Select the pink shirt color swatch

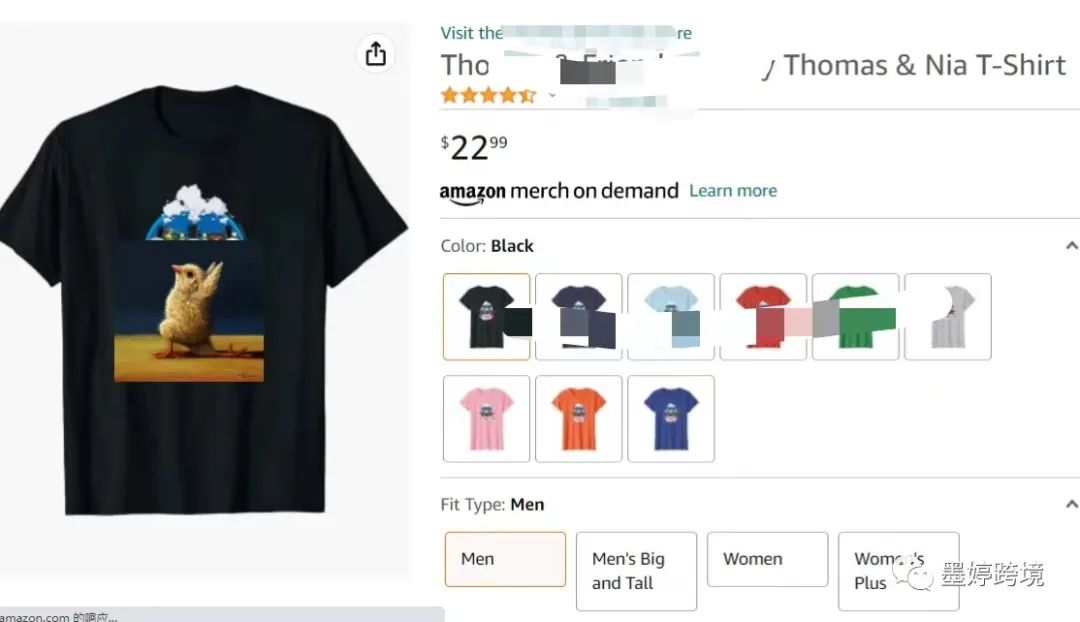(486, 418)
